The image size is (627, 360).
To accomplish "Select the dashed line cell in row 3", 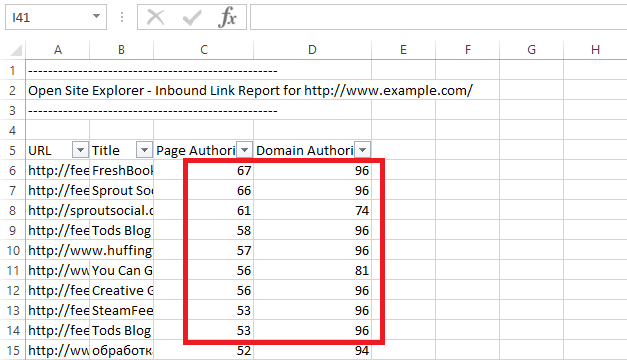I will pos(153,111).
